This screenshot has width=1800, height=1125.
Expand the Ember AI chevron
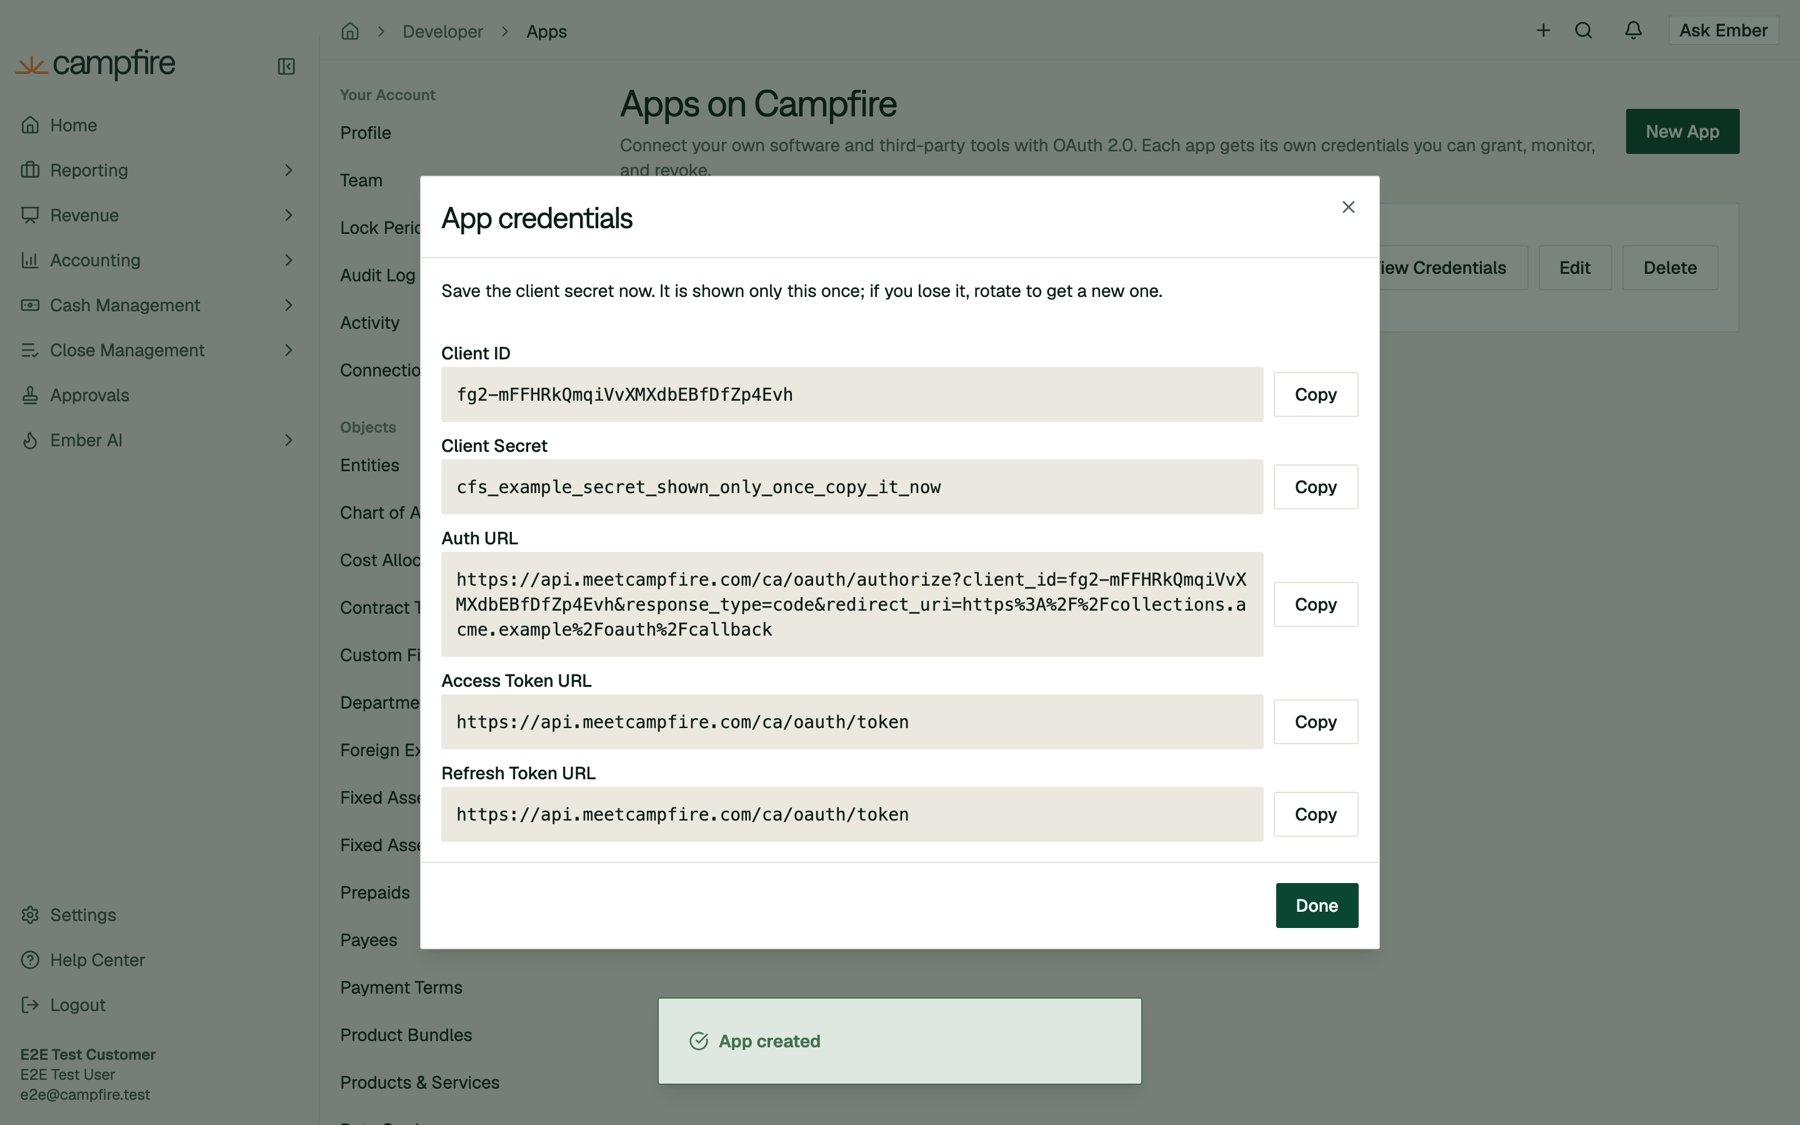pos(288,440)
